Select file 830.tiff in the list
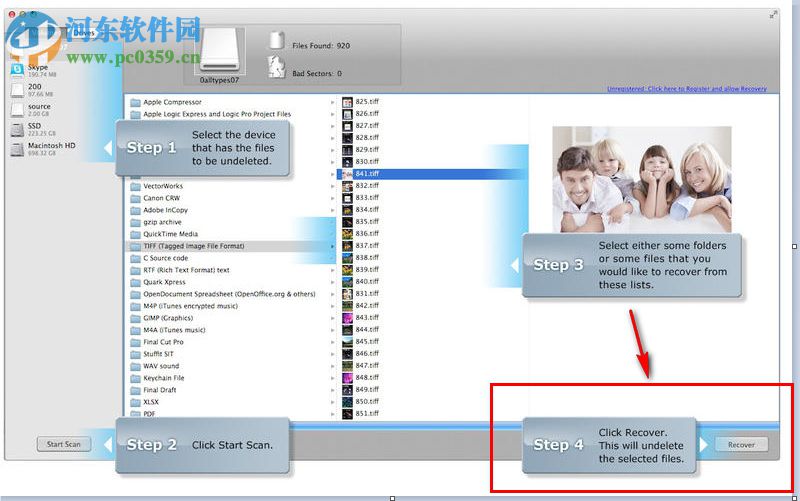The width and height of the screenshot is (800, 501). 367,162
